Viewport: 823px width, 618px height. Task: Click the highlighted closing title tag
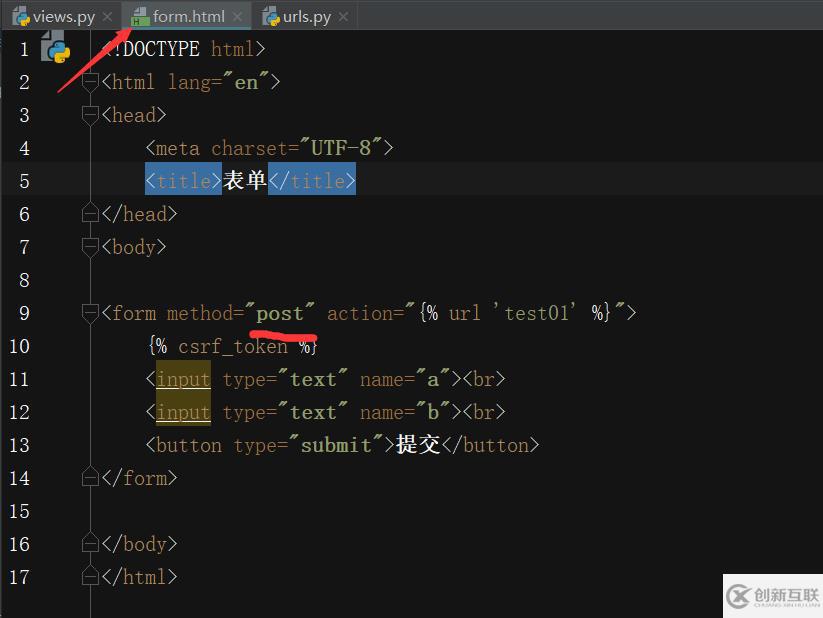[x=312, y=181]
